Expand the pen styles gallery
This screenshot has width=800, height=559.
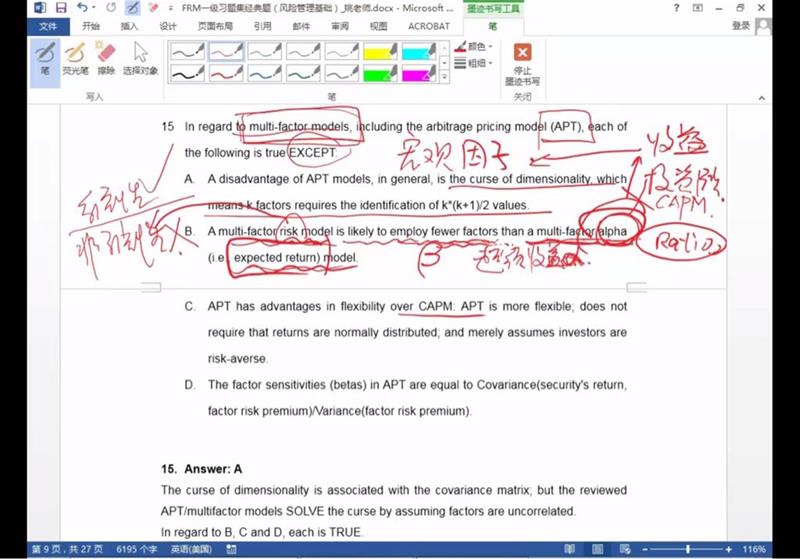pos(445,74)
